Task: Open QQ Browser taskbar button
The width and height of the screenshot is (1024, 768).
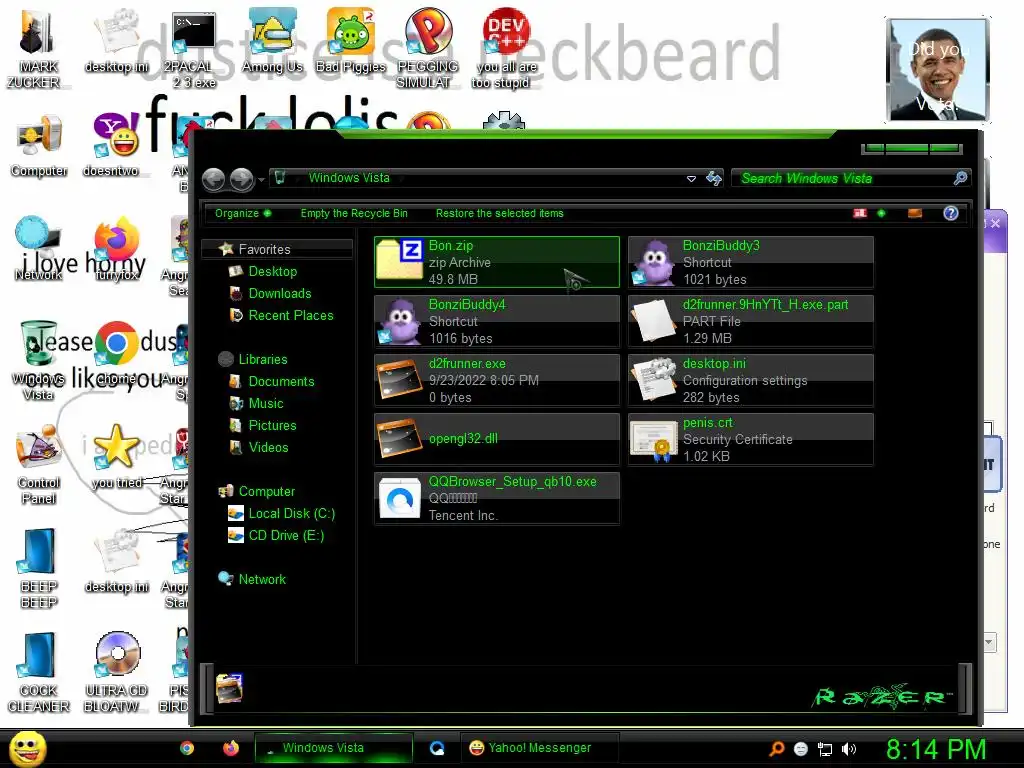Action: click(x=438, y=748)
